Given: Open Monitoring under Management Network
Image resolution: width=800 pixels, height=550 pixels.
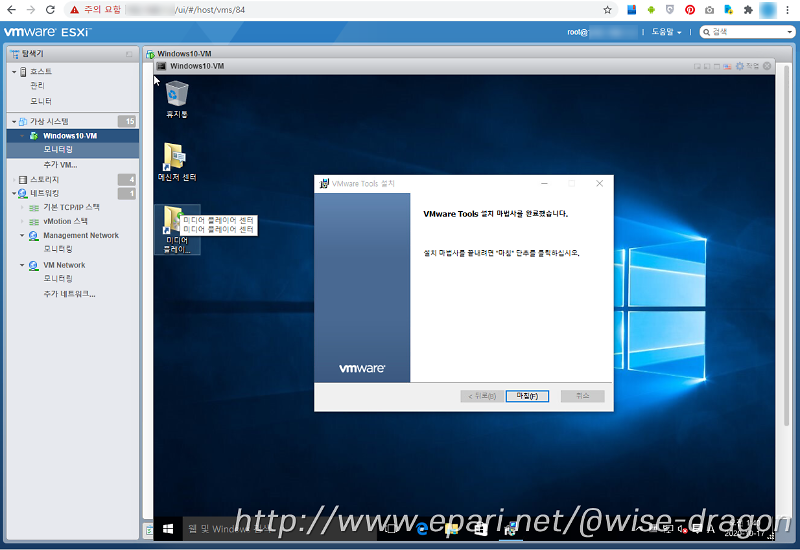Looking at the screenshot, I should click(58, 249).
